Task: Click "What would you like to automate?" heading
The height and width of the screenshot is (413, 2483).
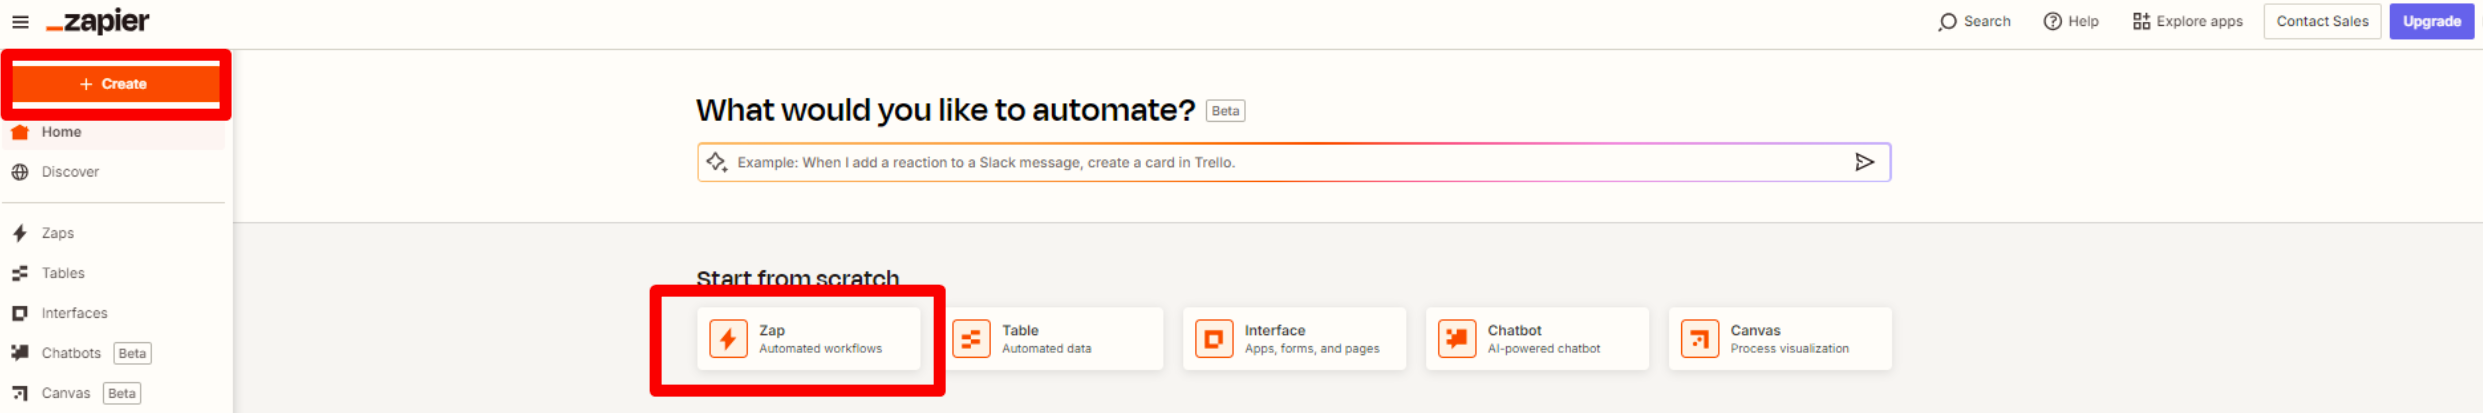Action: 945,110
